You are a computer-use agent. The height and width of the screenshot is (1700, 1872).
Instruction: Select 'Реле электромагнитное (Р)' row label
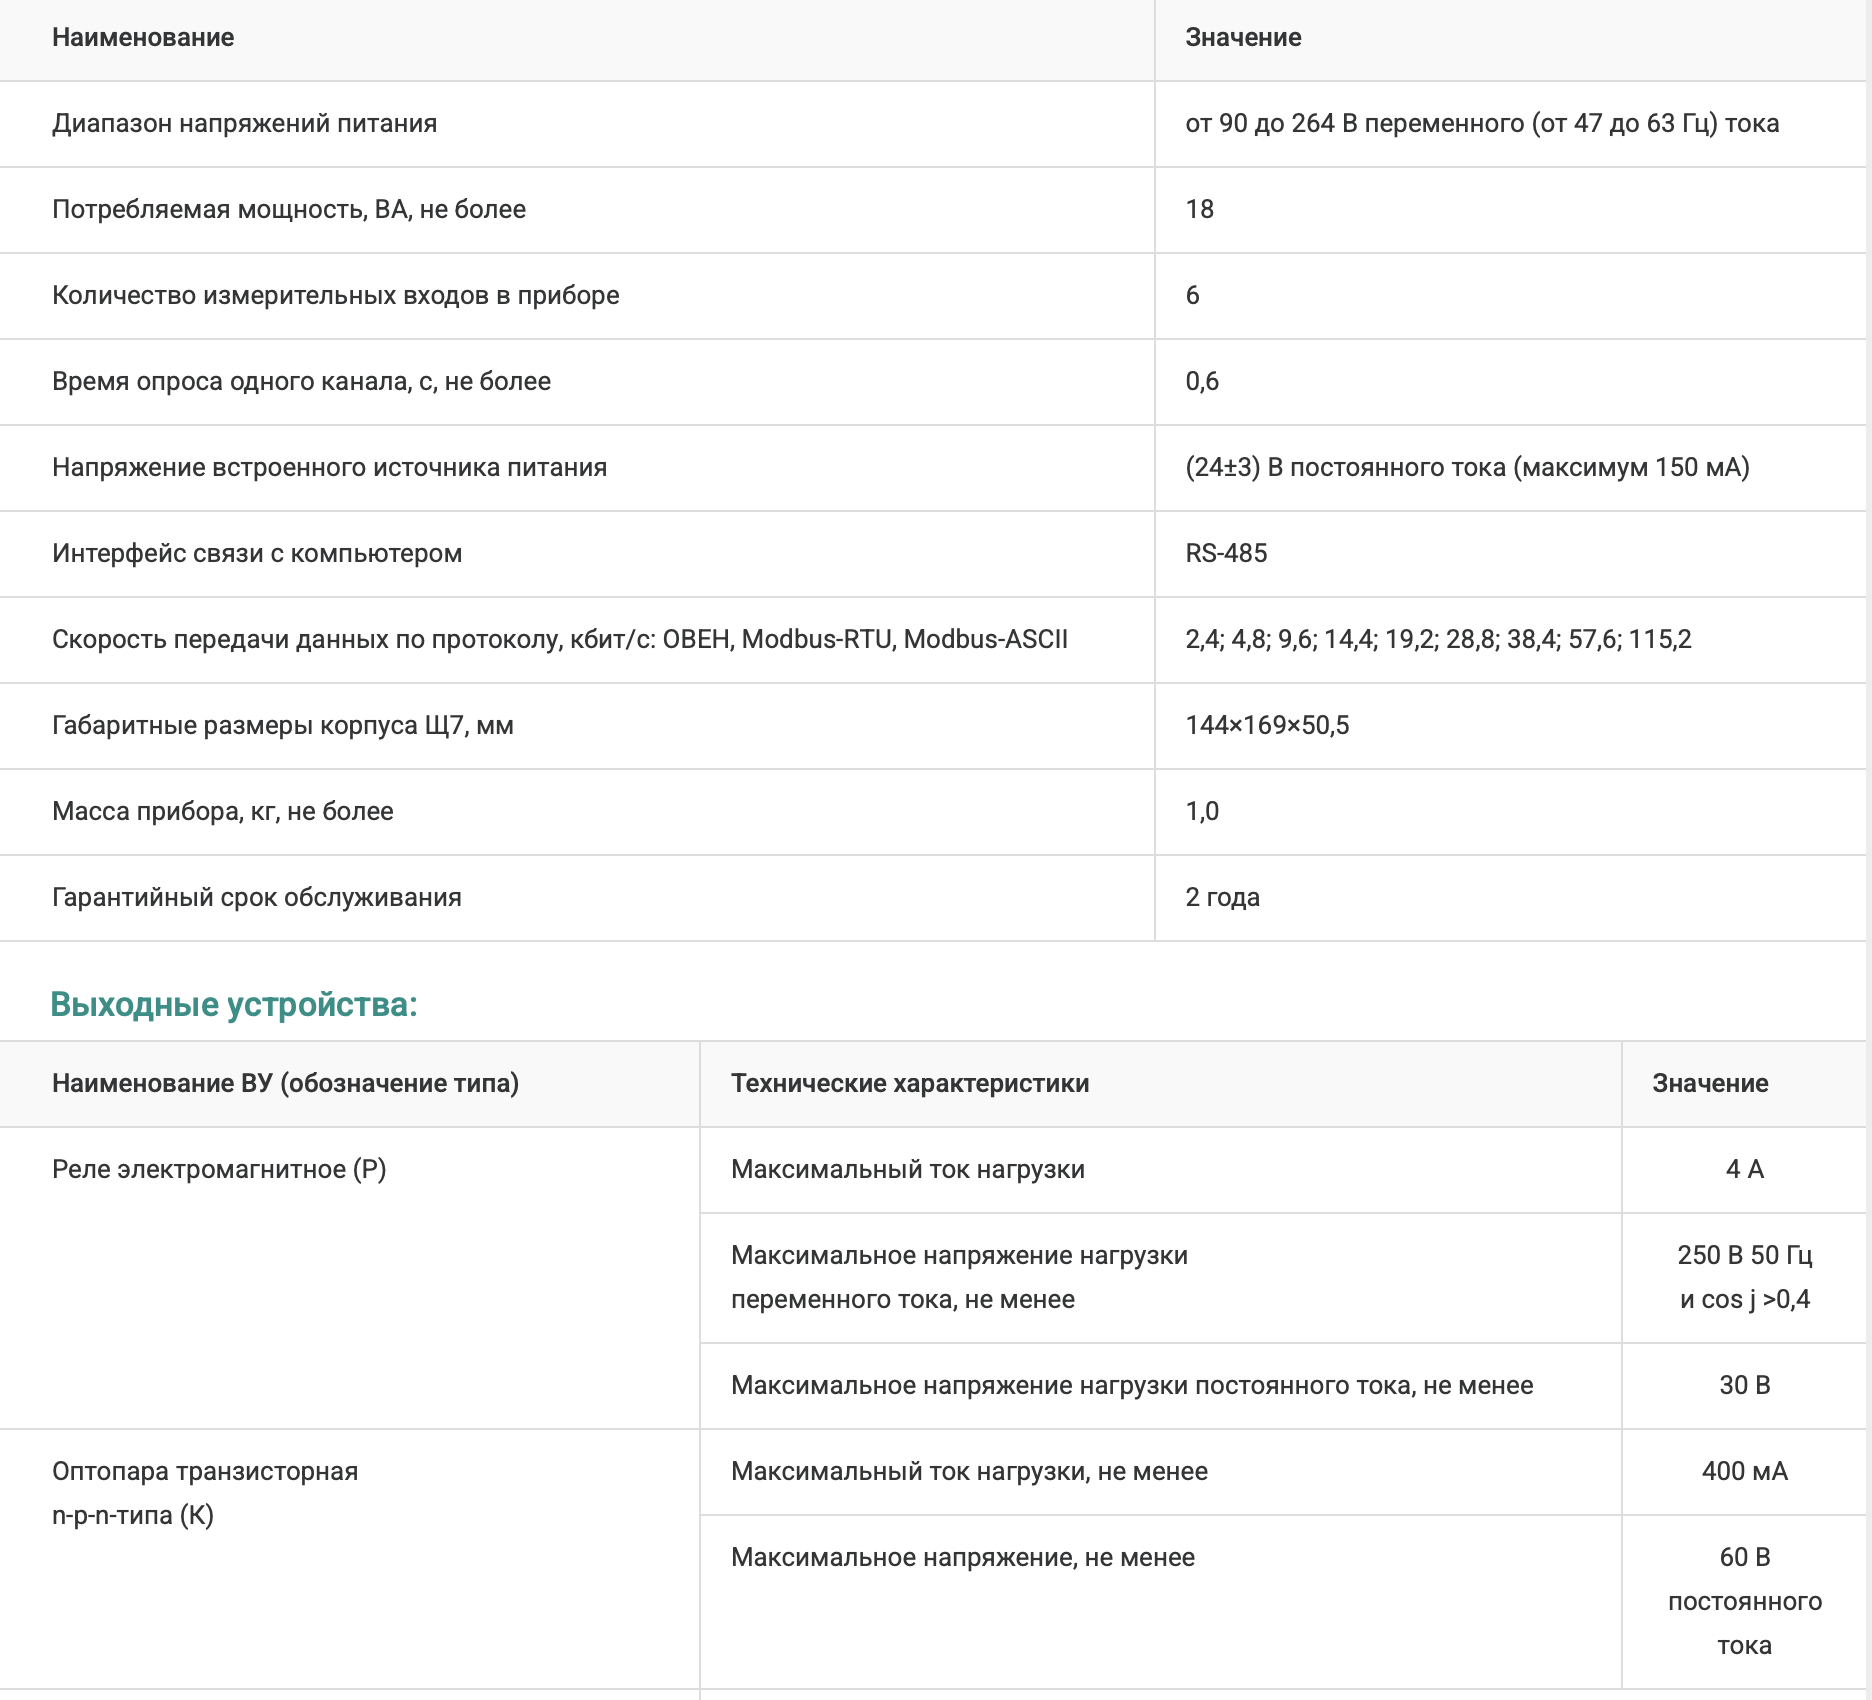(219, 1170)
